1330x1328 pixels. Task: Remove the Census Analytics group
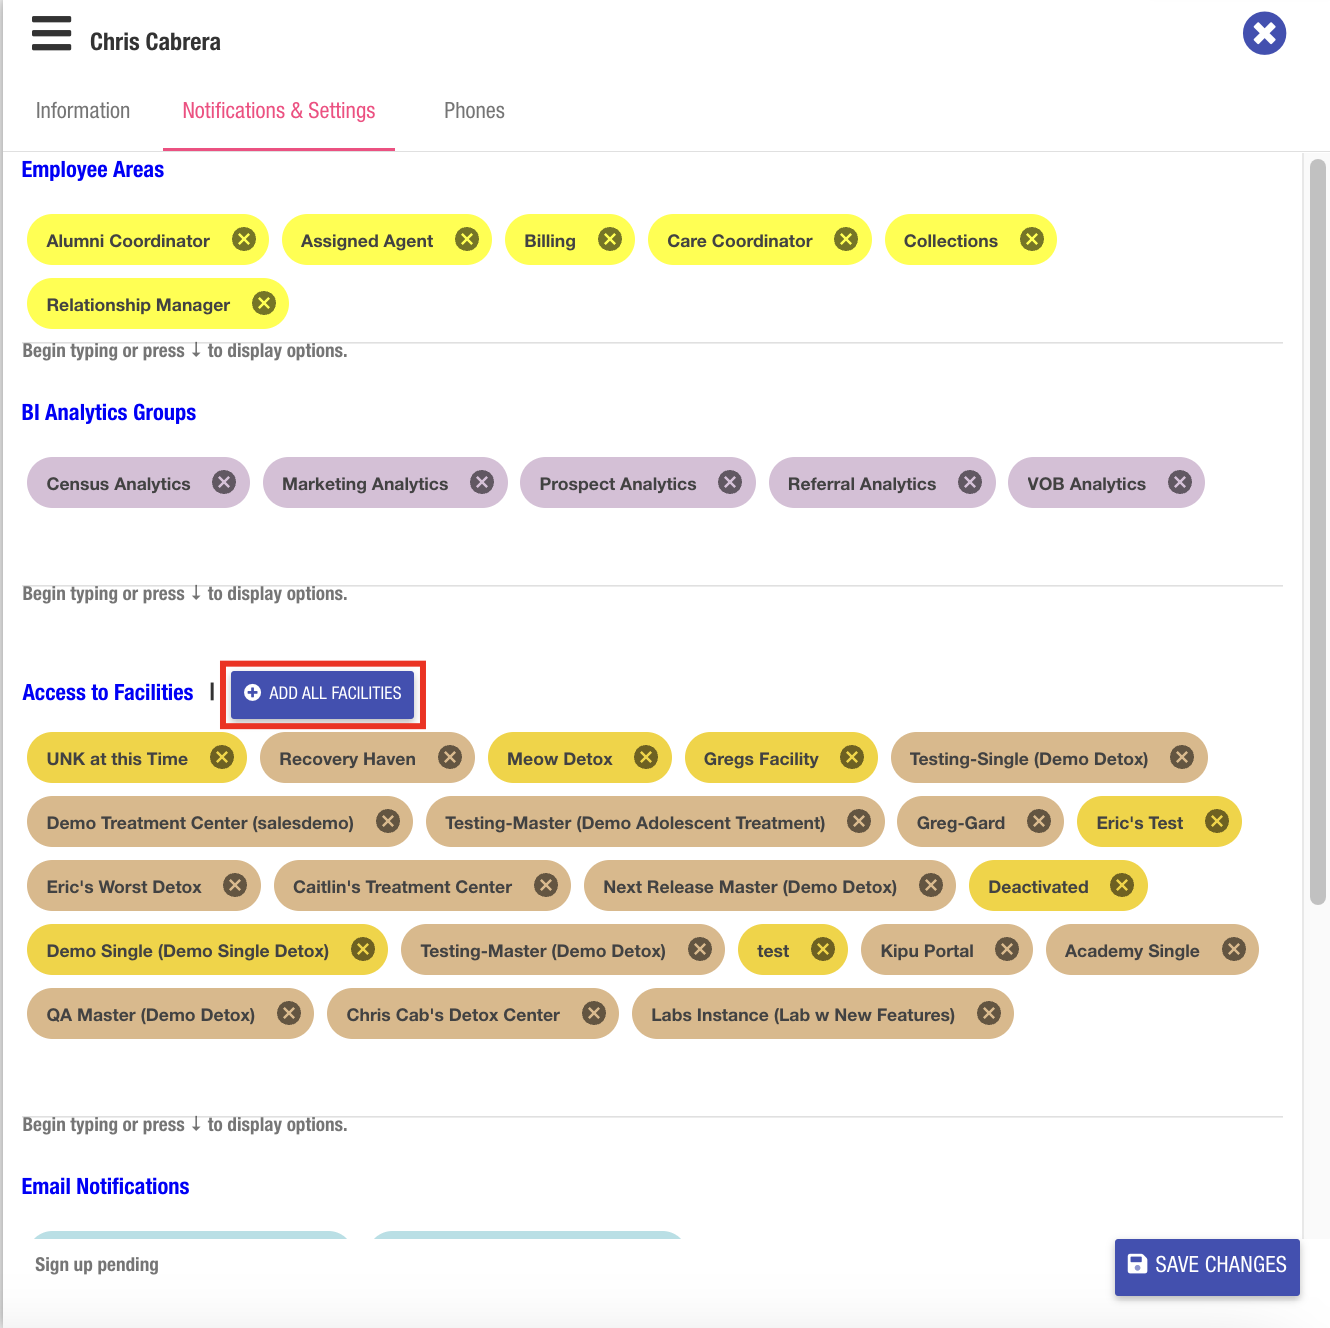tap(224, 482)
